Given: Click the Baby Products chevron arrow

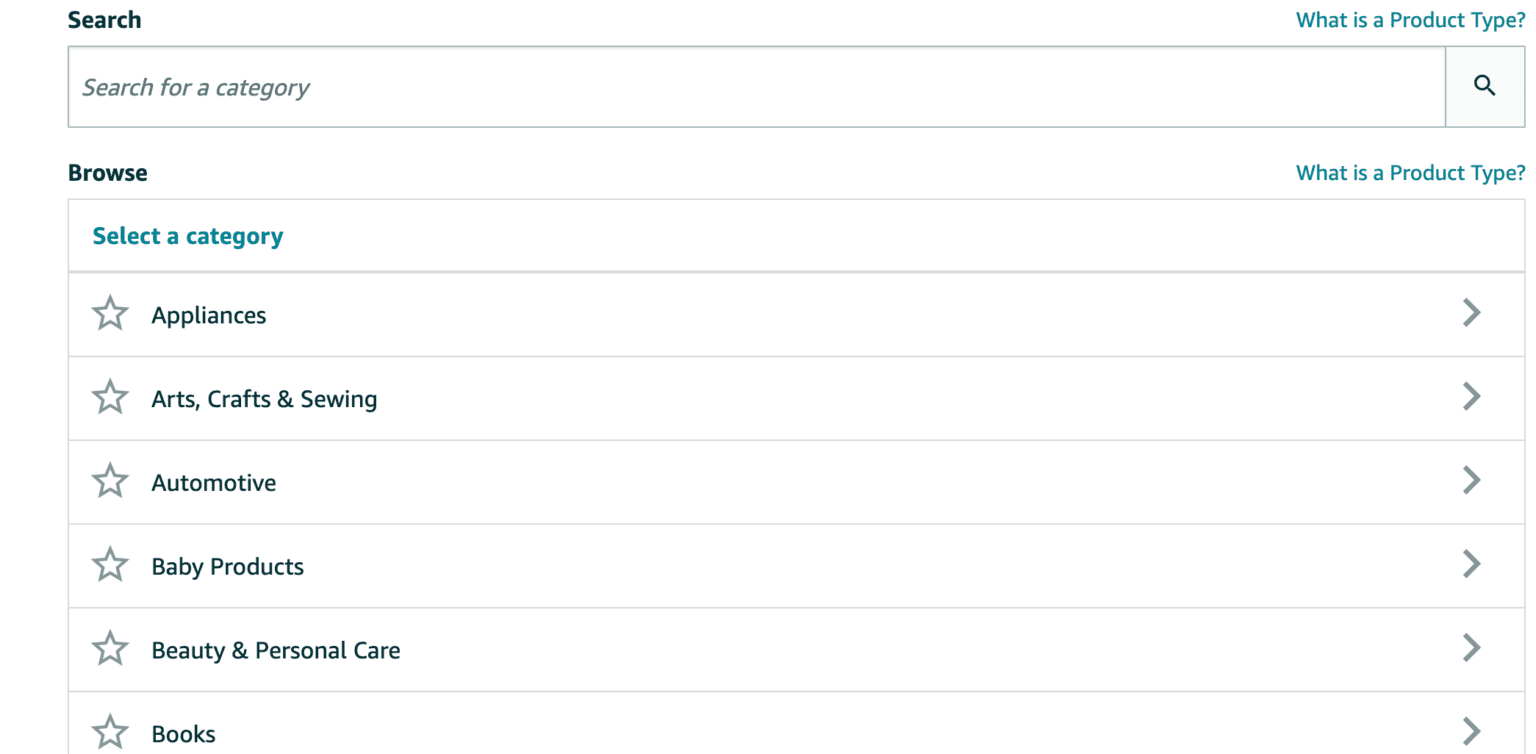Looking at the screenshot, I should [x=1471, y=565].
